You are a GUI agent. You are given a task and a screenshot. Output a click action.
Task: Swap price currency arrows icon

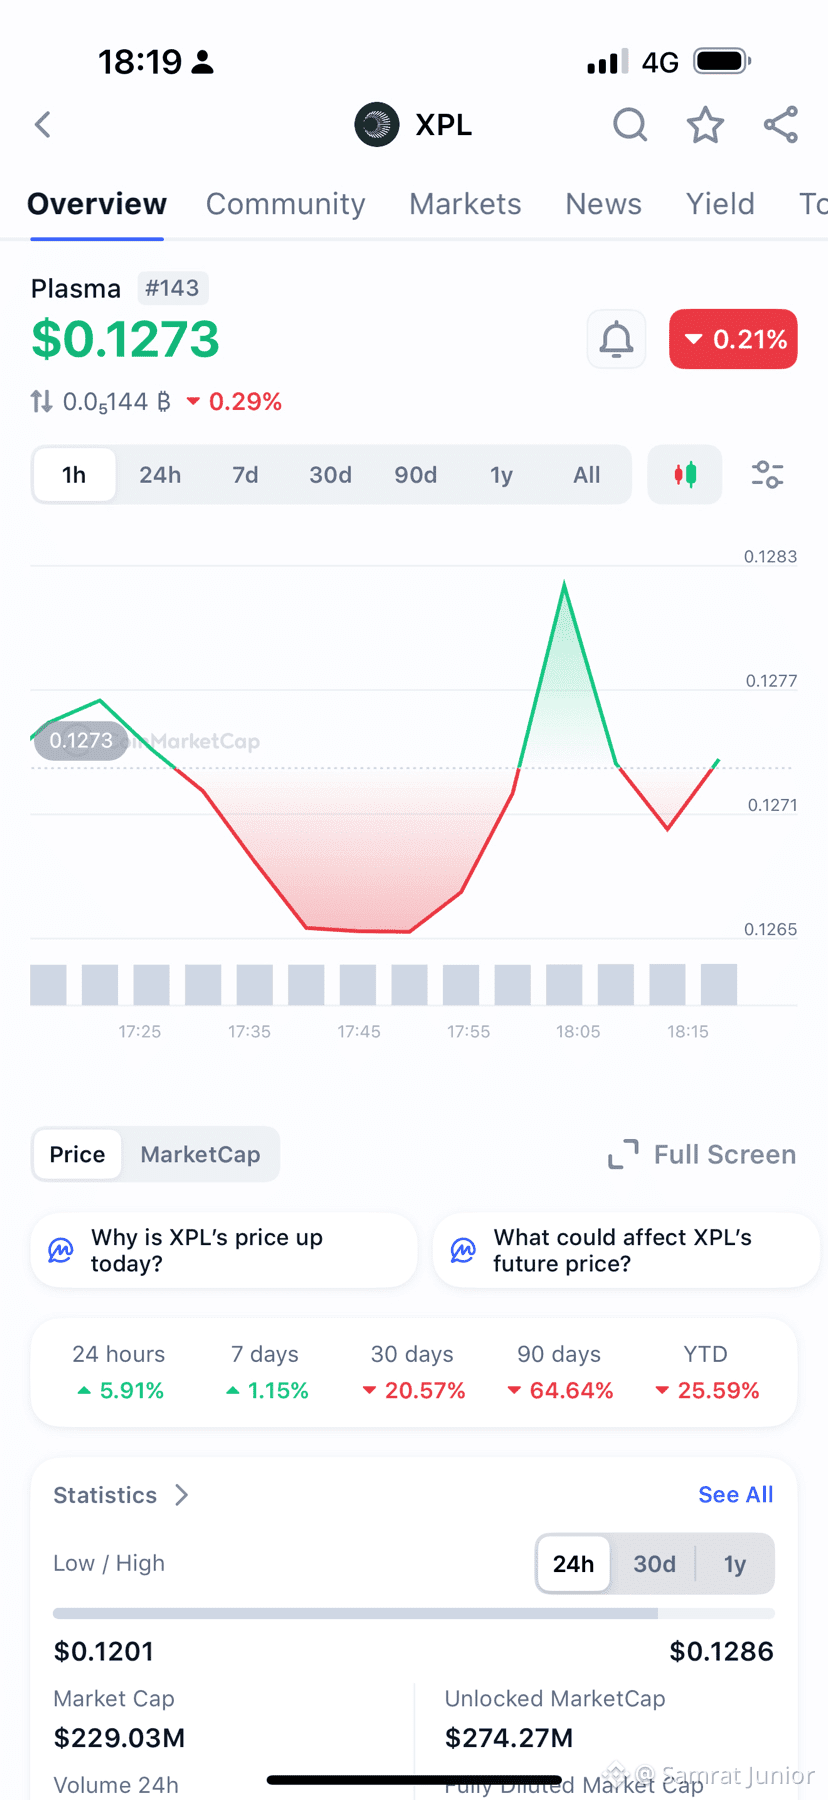click(x=41, y=402)
